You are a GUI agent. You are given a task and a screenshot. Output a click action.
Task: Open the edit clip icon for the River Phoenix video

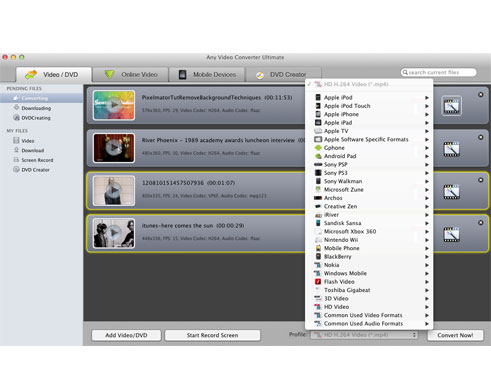tap(451, 149)
